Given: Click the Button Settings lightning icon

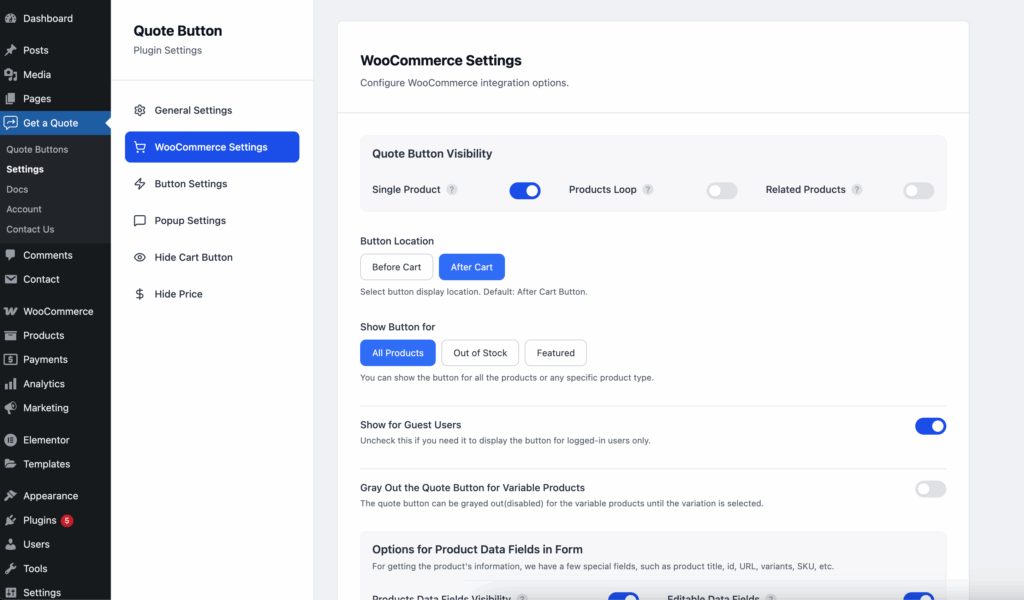Looking at the screenshot, I should (x=140, y=184).
